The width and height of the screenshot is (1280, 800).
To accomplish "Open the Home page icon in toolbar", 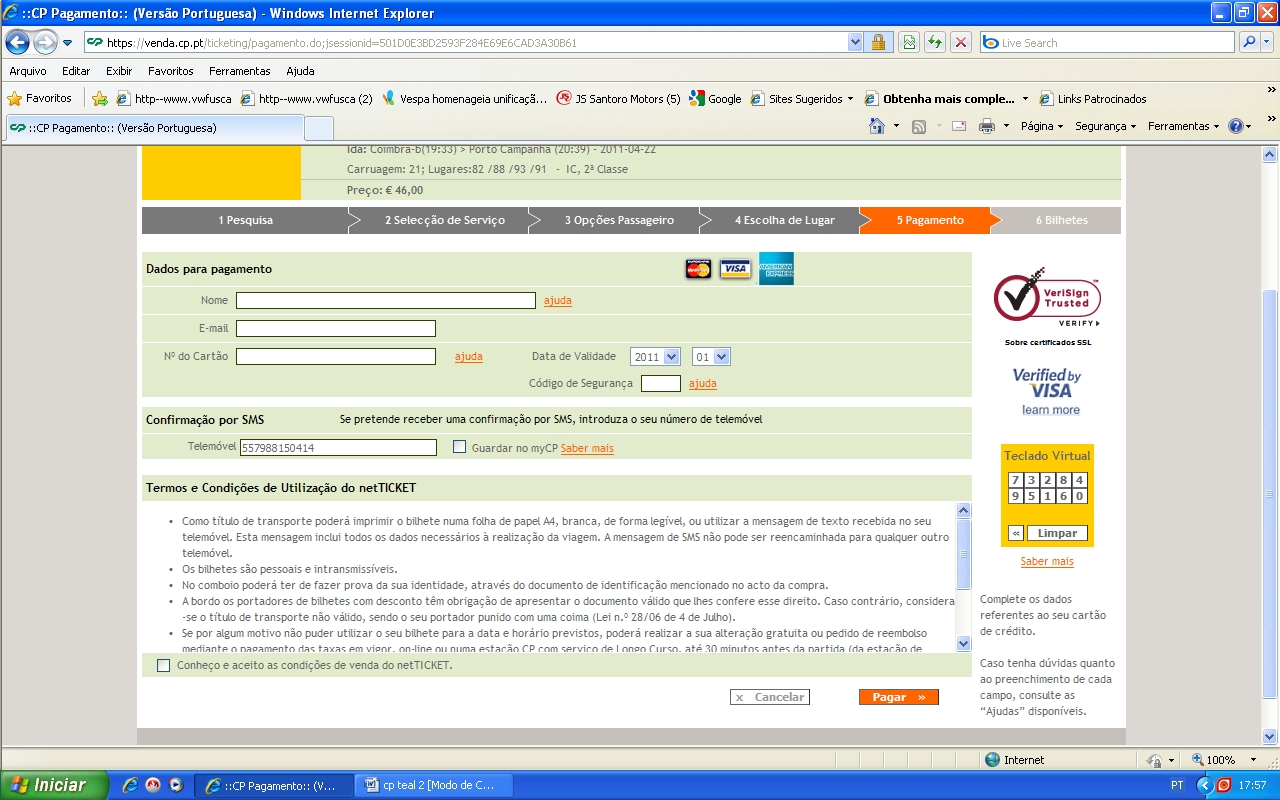I will point(877,126).
